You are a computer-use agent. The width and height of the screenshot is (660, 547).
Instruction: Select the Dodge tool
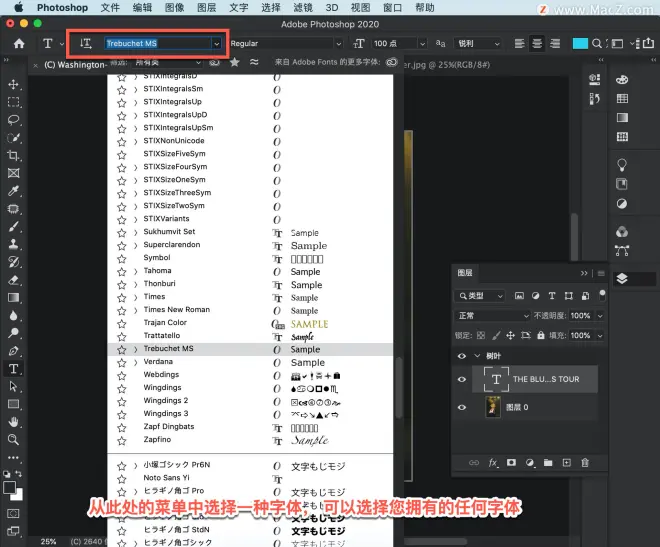pyautogui.click(x=13, y=333)
